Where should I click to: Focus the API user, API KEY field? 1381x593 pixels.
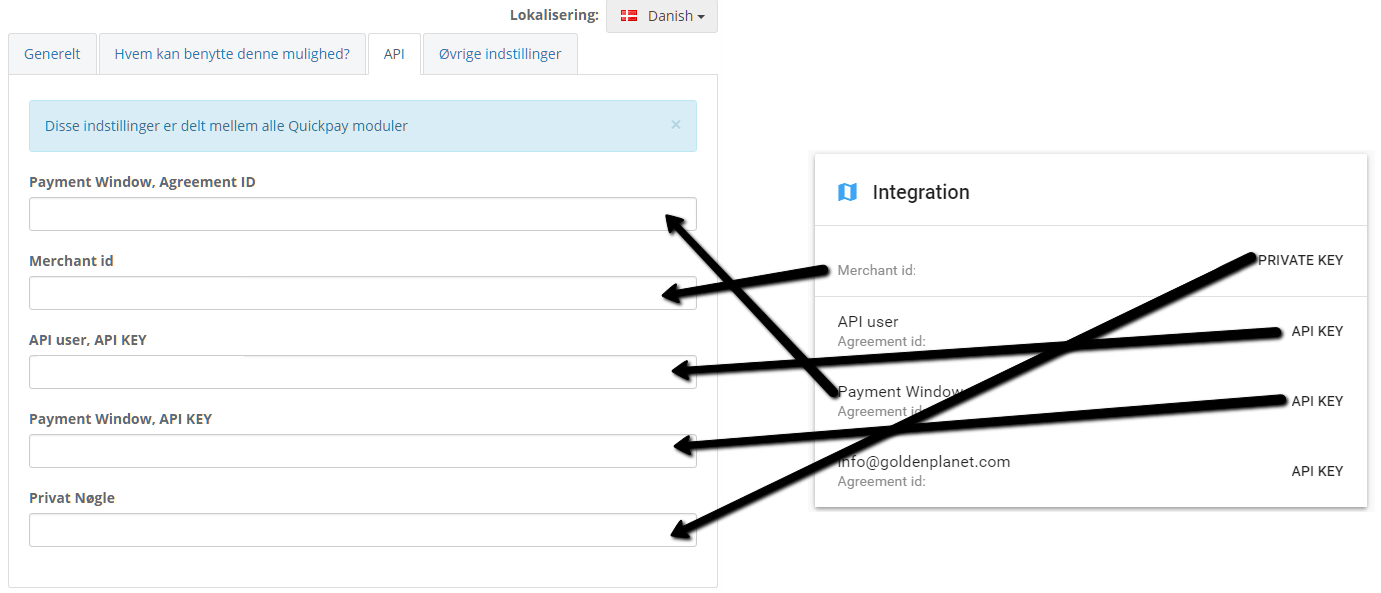pos(363,372)
